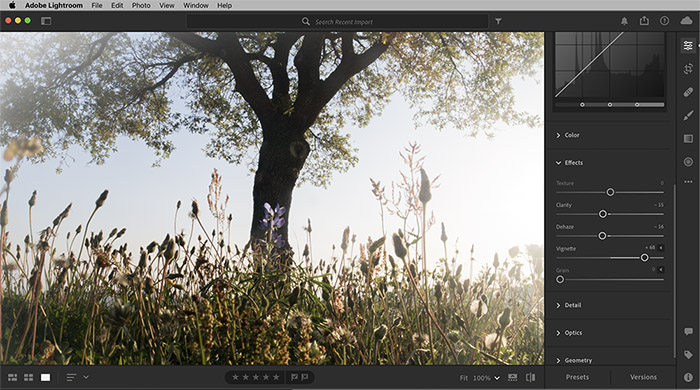Screen dimensions: 700x390
Task: Open the 100% zoom level dropdown
Action: pyautogui.click(x=486, y=378)
